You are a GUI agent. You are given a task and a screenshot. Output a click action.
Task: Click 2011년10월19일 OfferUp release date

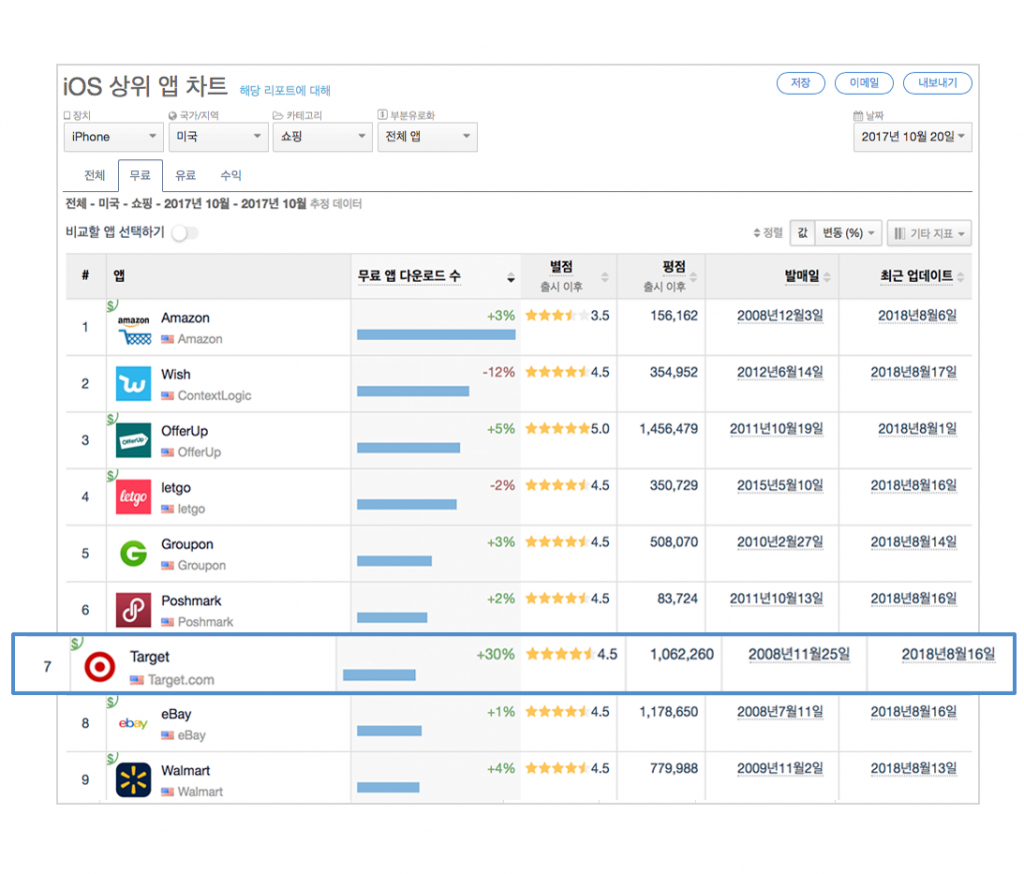coord(776,429)
